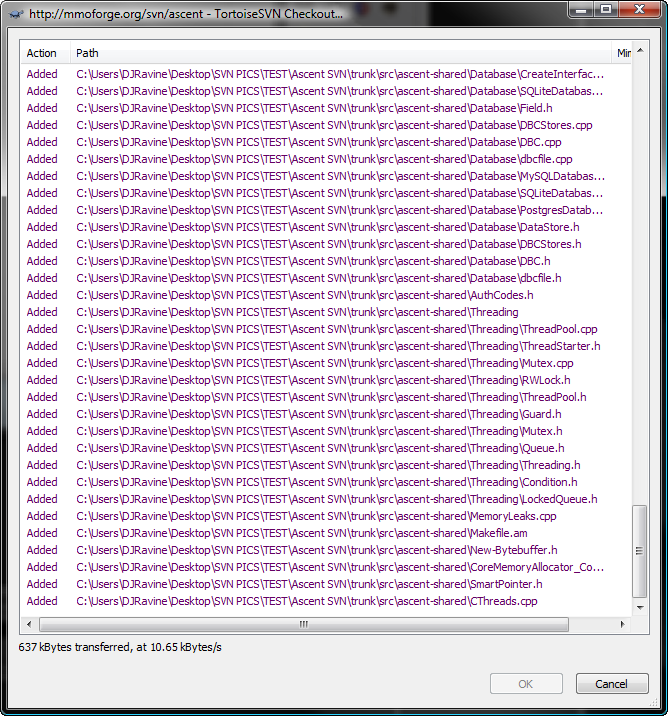The height and width of the screenshot is (716, 668).
Task: Maximize the checkout window
Action: click(x=605, y=10)
